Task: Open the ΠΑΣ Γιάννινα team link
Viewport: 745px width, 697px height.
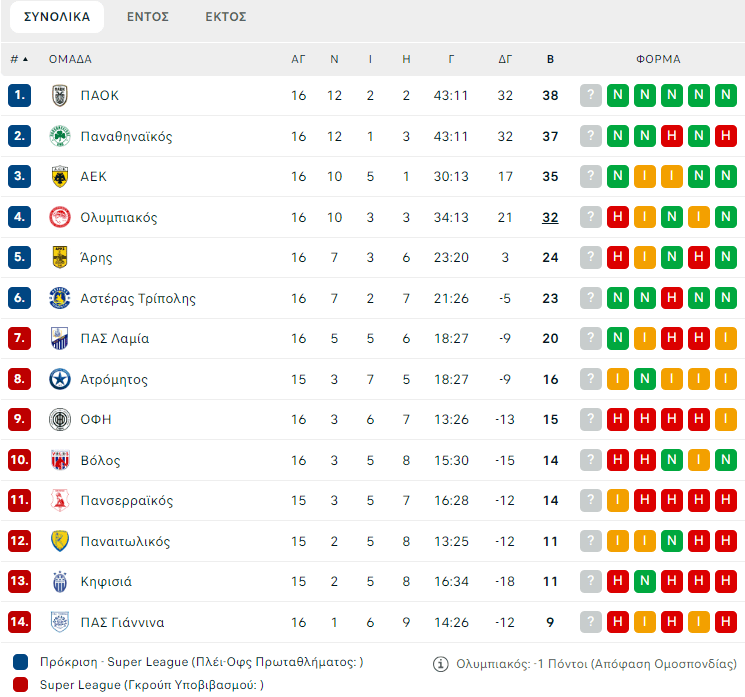Action: point(122,622)
